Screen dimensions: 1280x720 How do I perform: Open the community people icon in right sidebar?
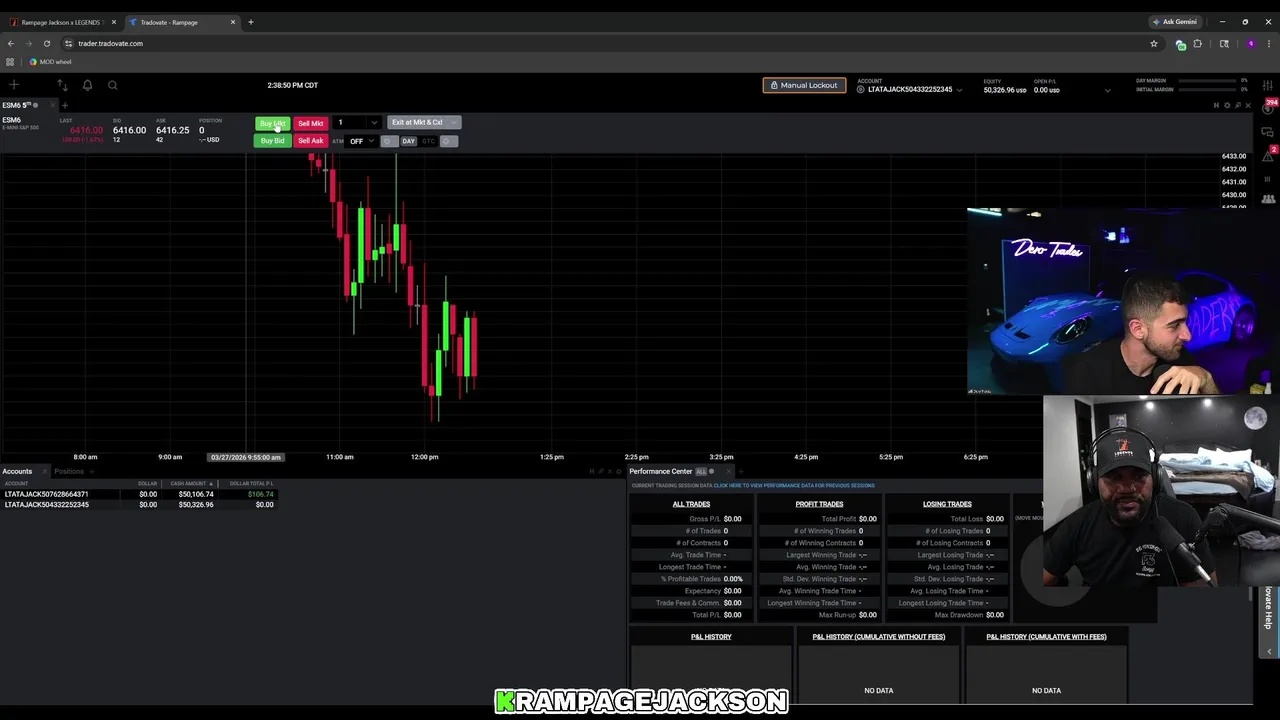point(1269,198)
